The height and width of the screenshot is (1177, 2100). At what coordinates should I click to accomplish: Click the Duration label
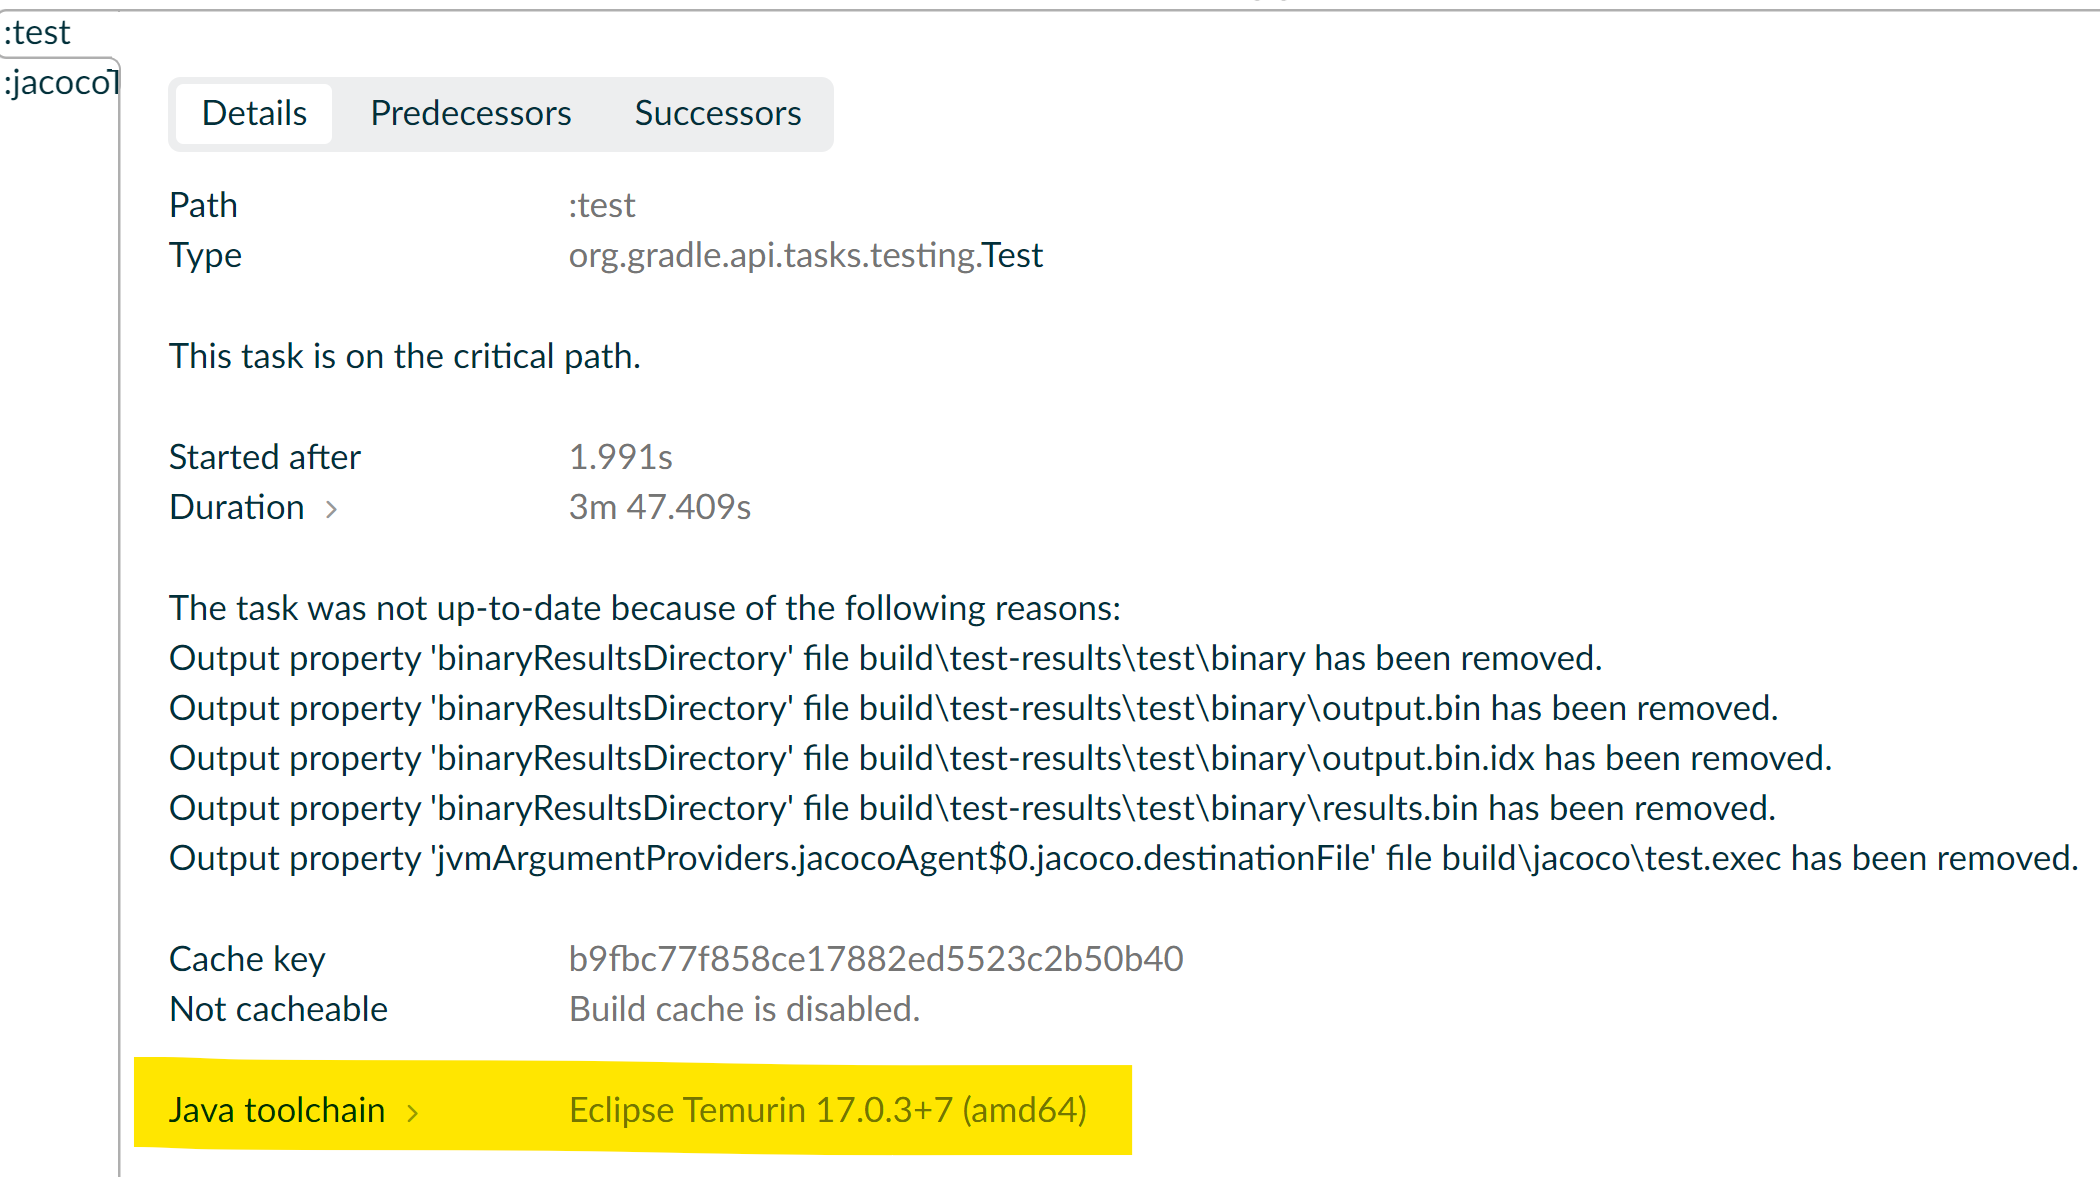pyautogui.click(x=237, y=507)
